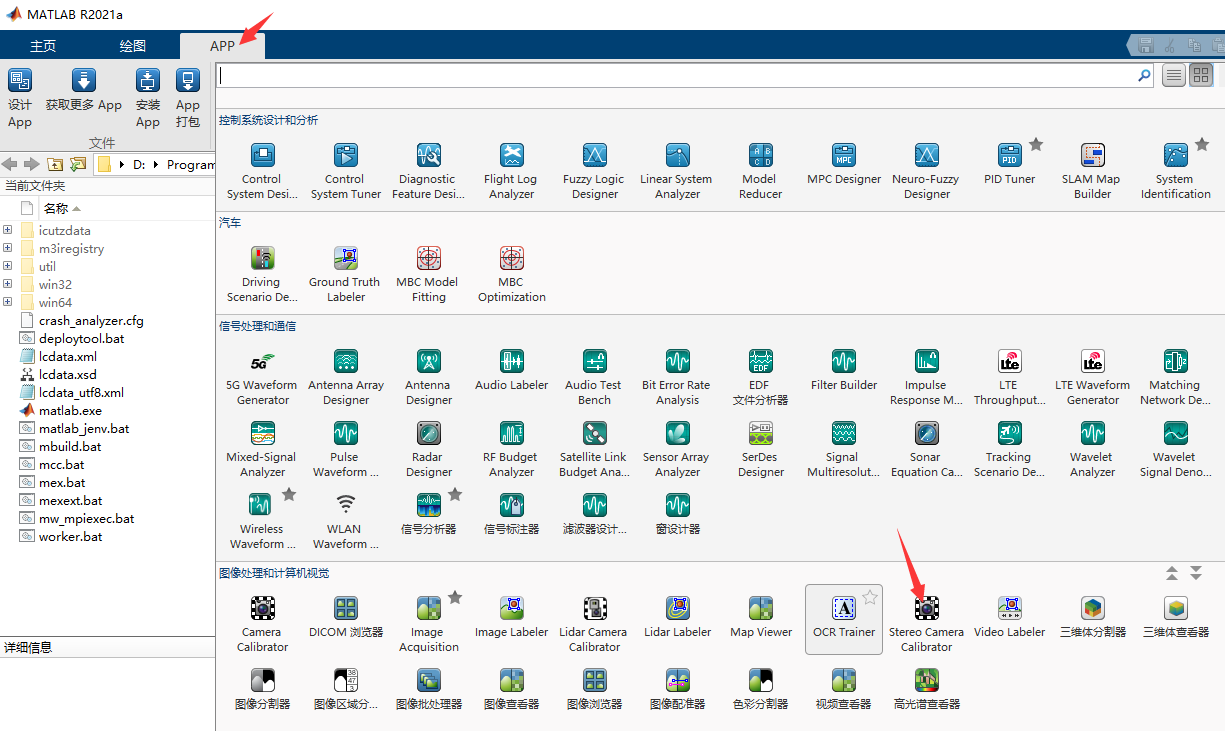Launch Ground Truth Labeler
This screenshot has height=731, width=1225.
[345, 274]
